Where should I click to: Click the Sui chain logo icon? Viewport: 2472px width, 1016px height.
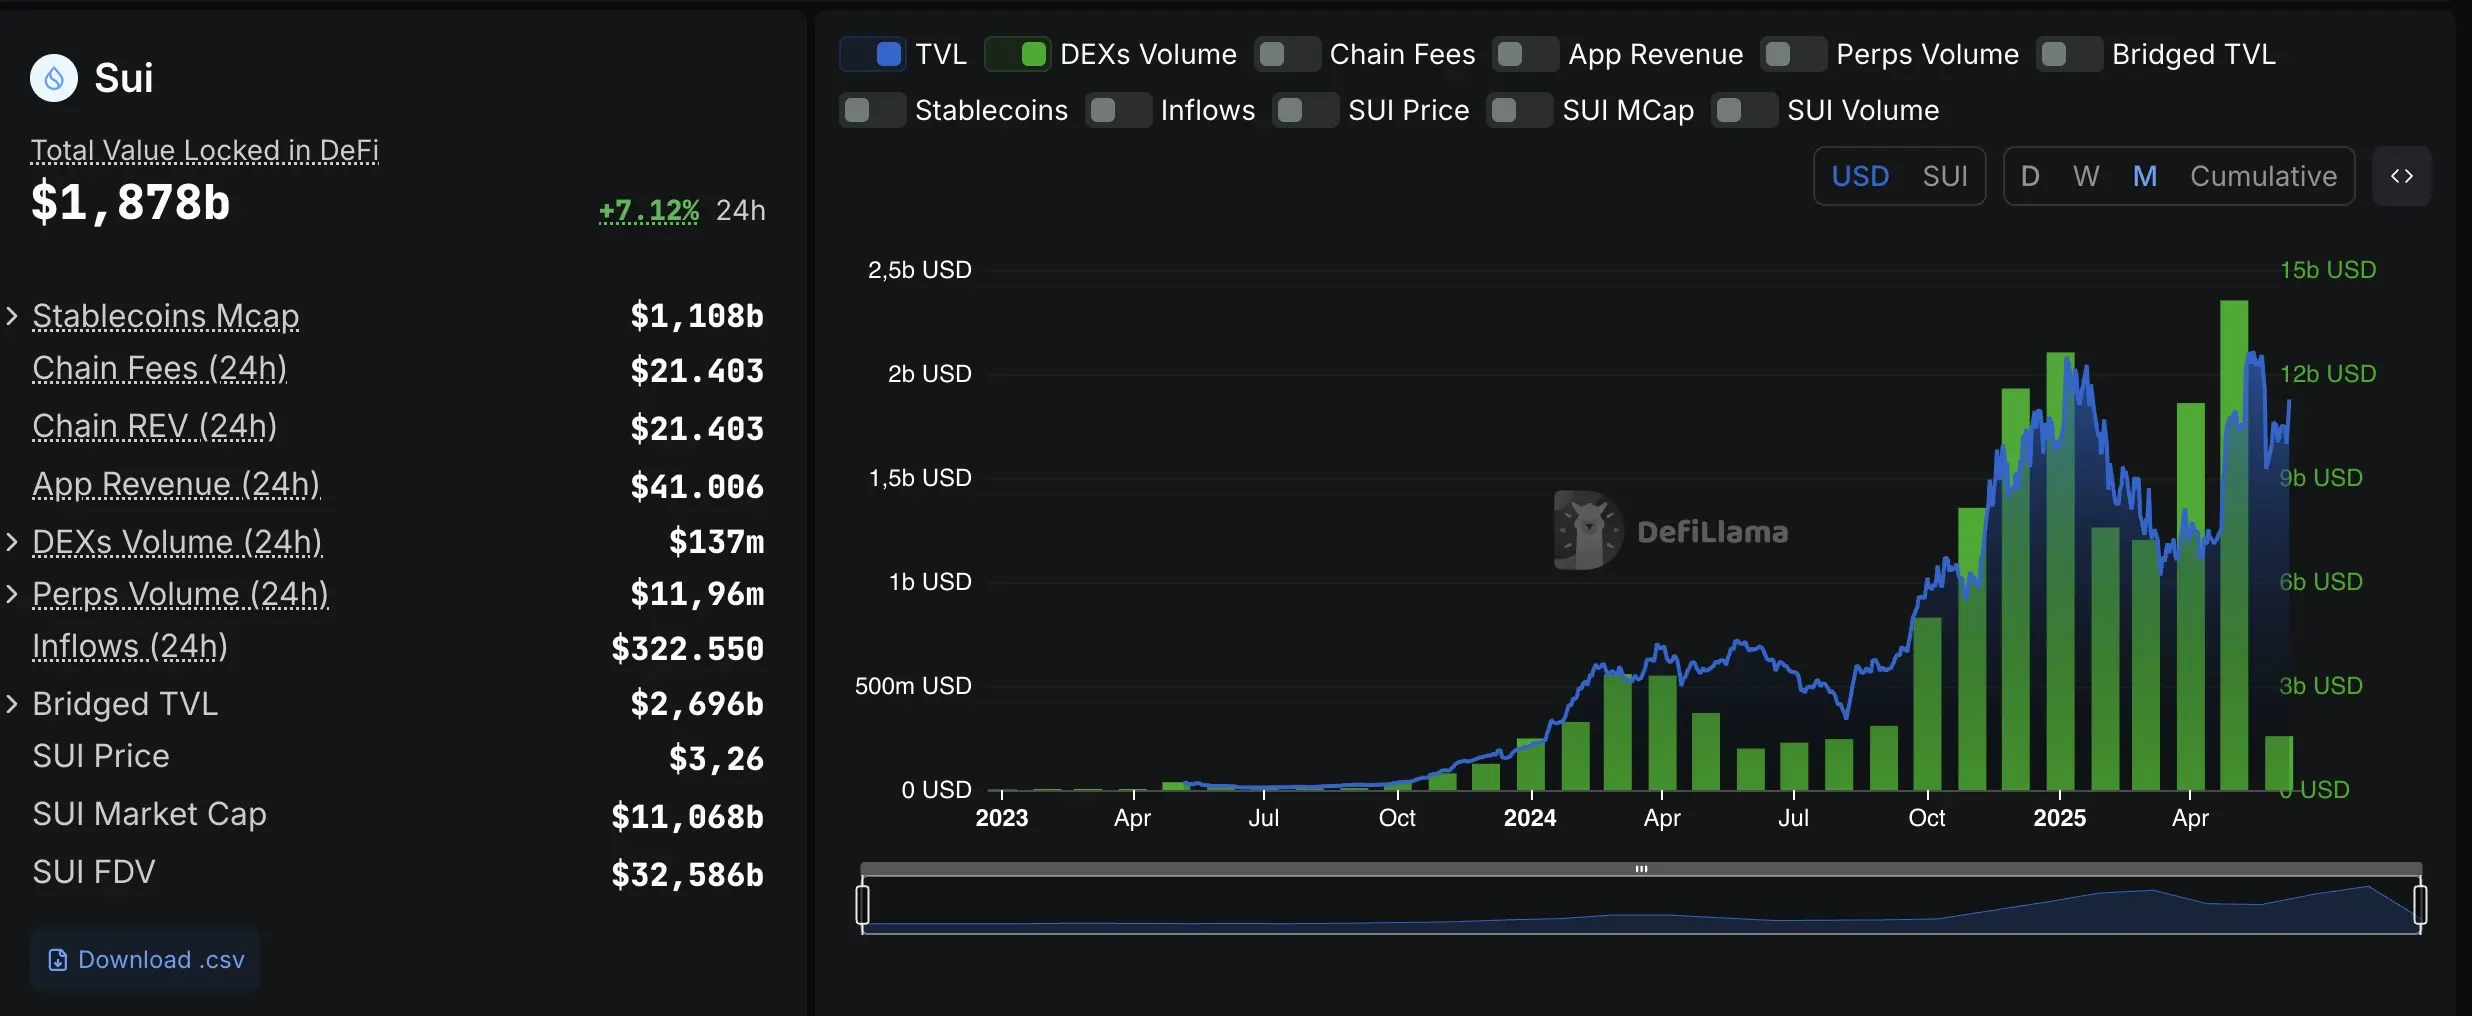pyautogui.click(x=54, y=78)
